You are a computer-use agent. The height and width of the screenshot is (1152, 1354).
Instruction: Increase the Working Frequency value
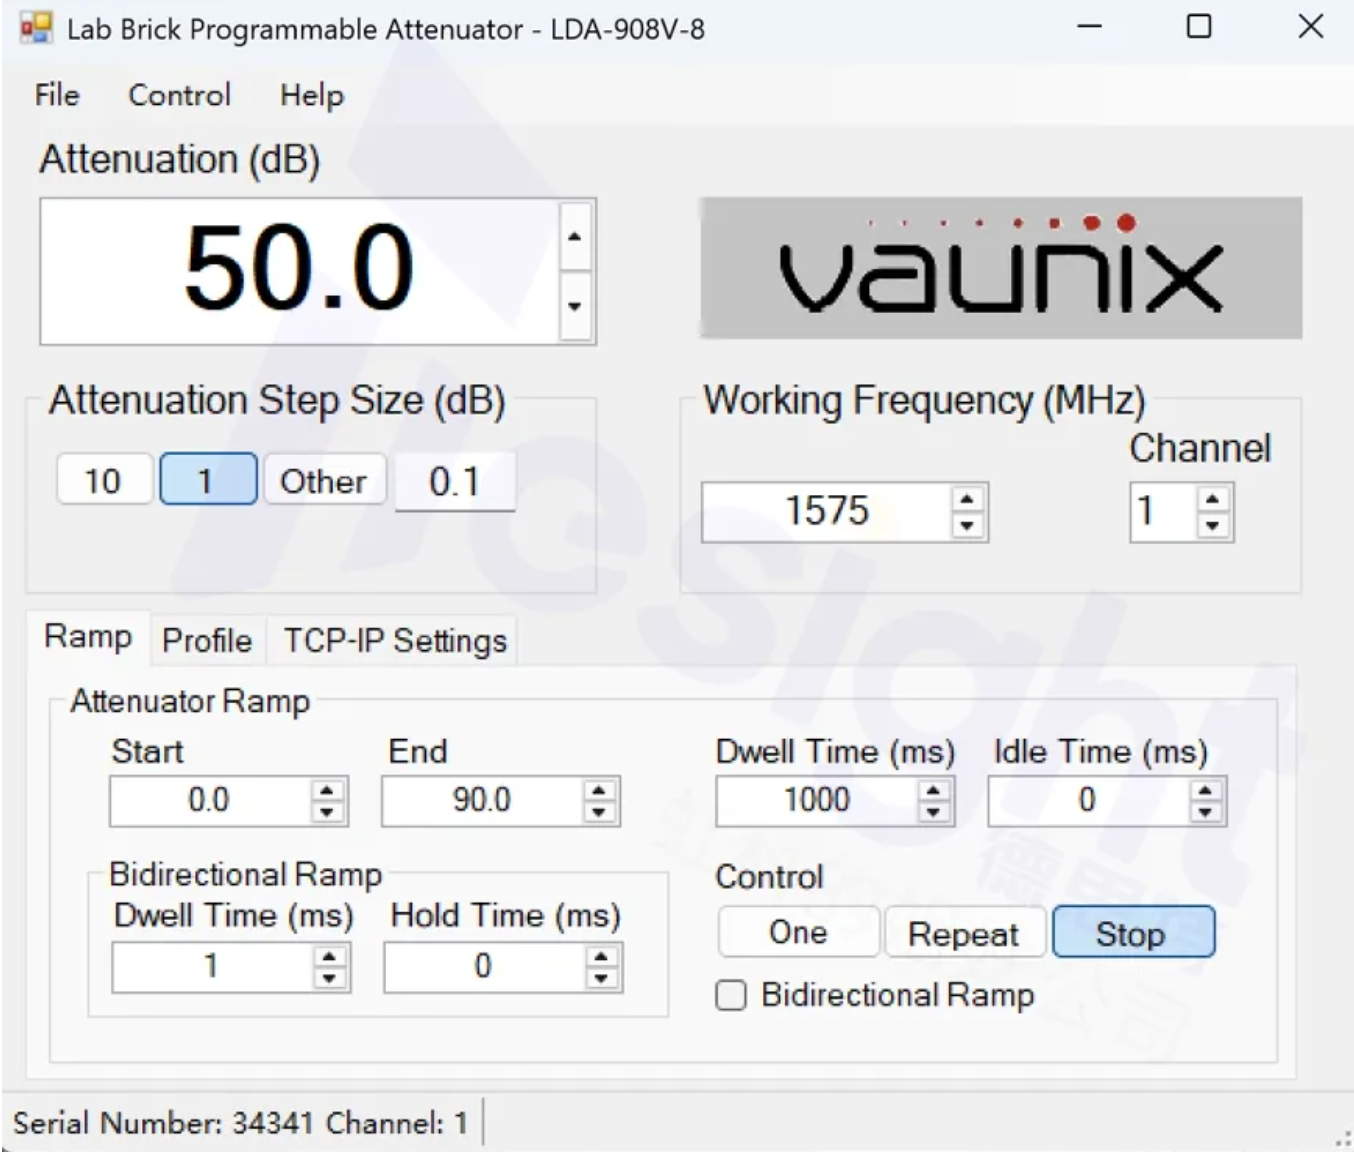(967, 499)
